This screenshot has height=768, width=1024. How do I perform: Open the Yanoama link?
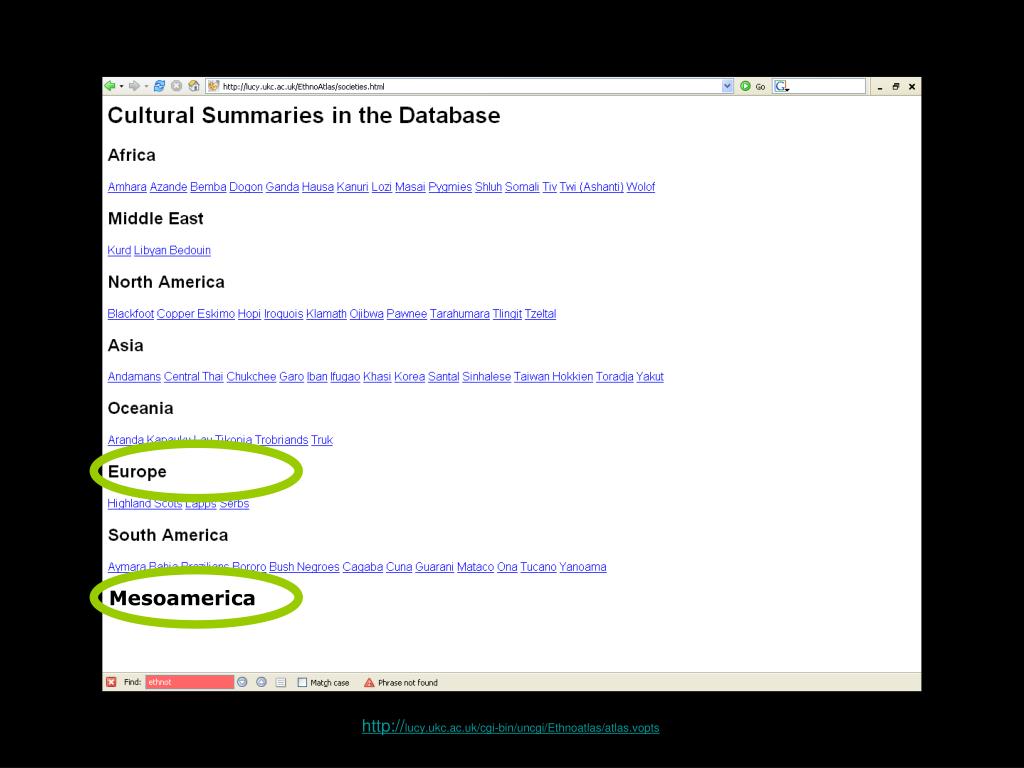583,567
